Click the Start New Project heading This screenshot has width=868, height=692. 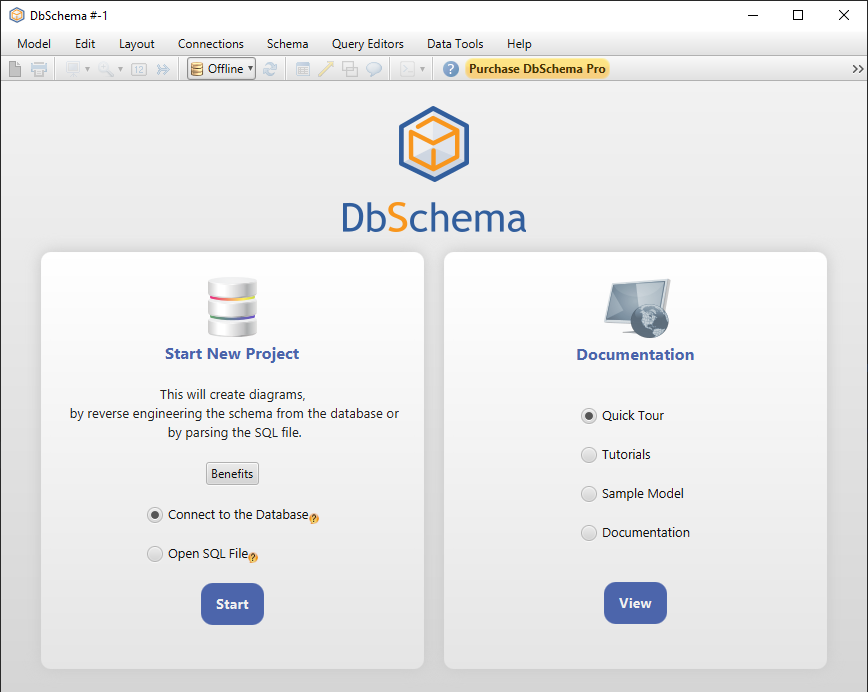[232, 354]
